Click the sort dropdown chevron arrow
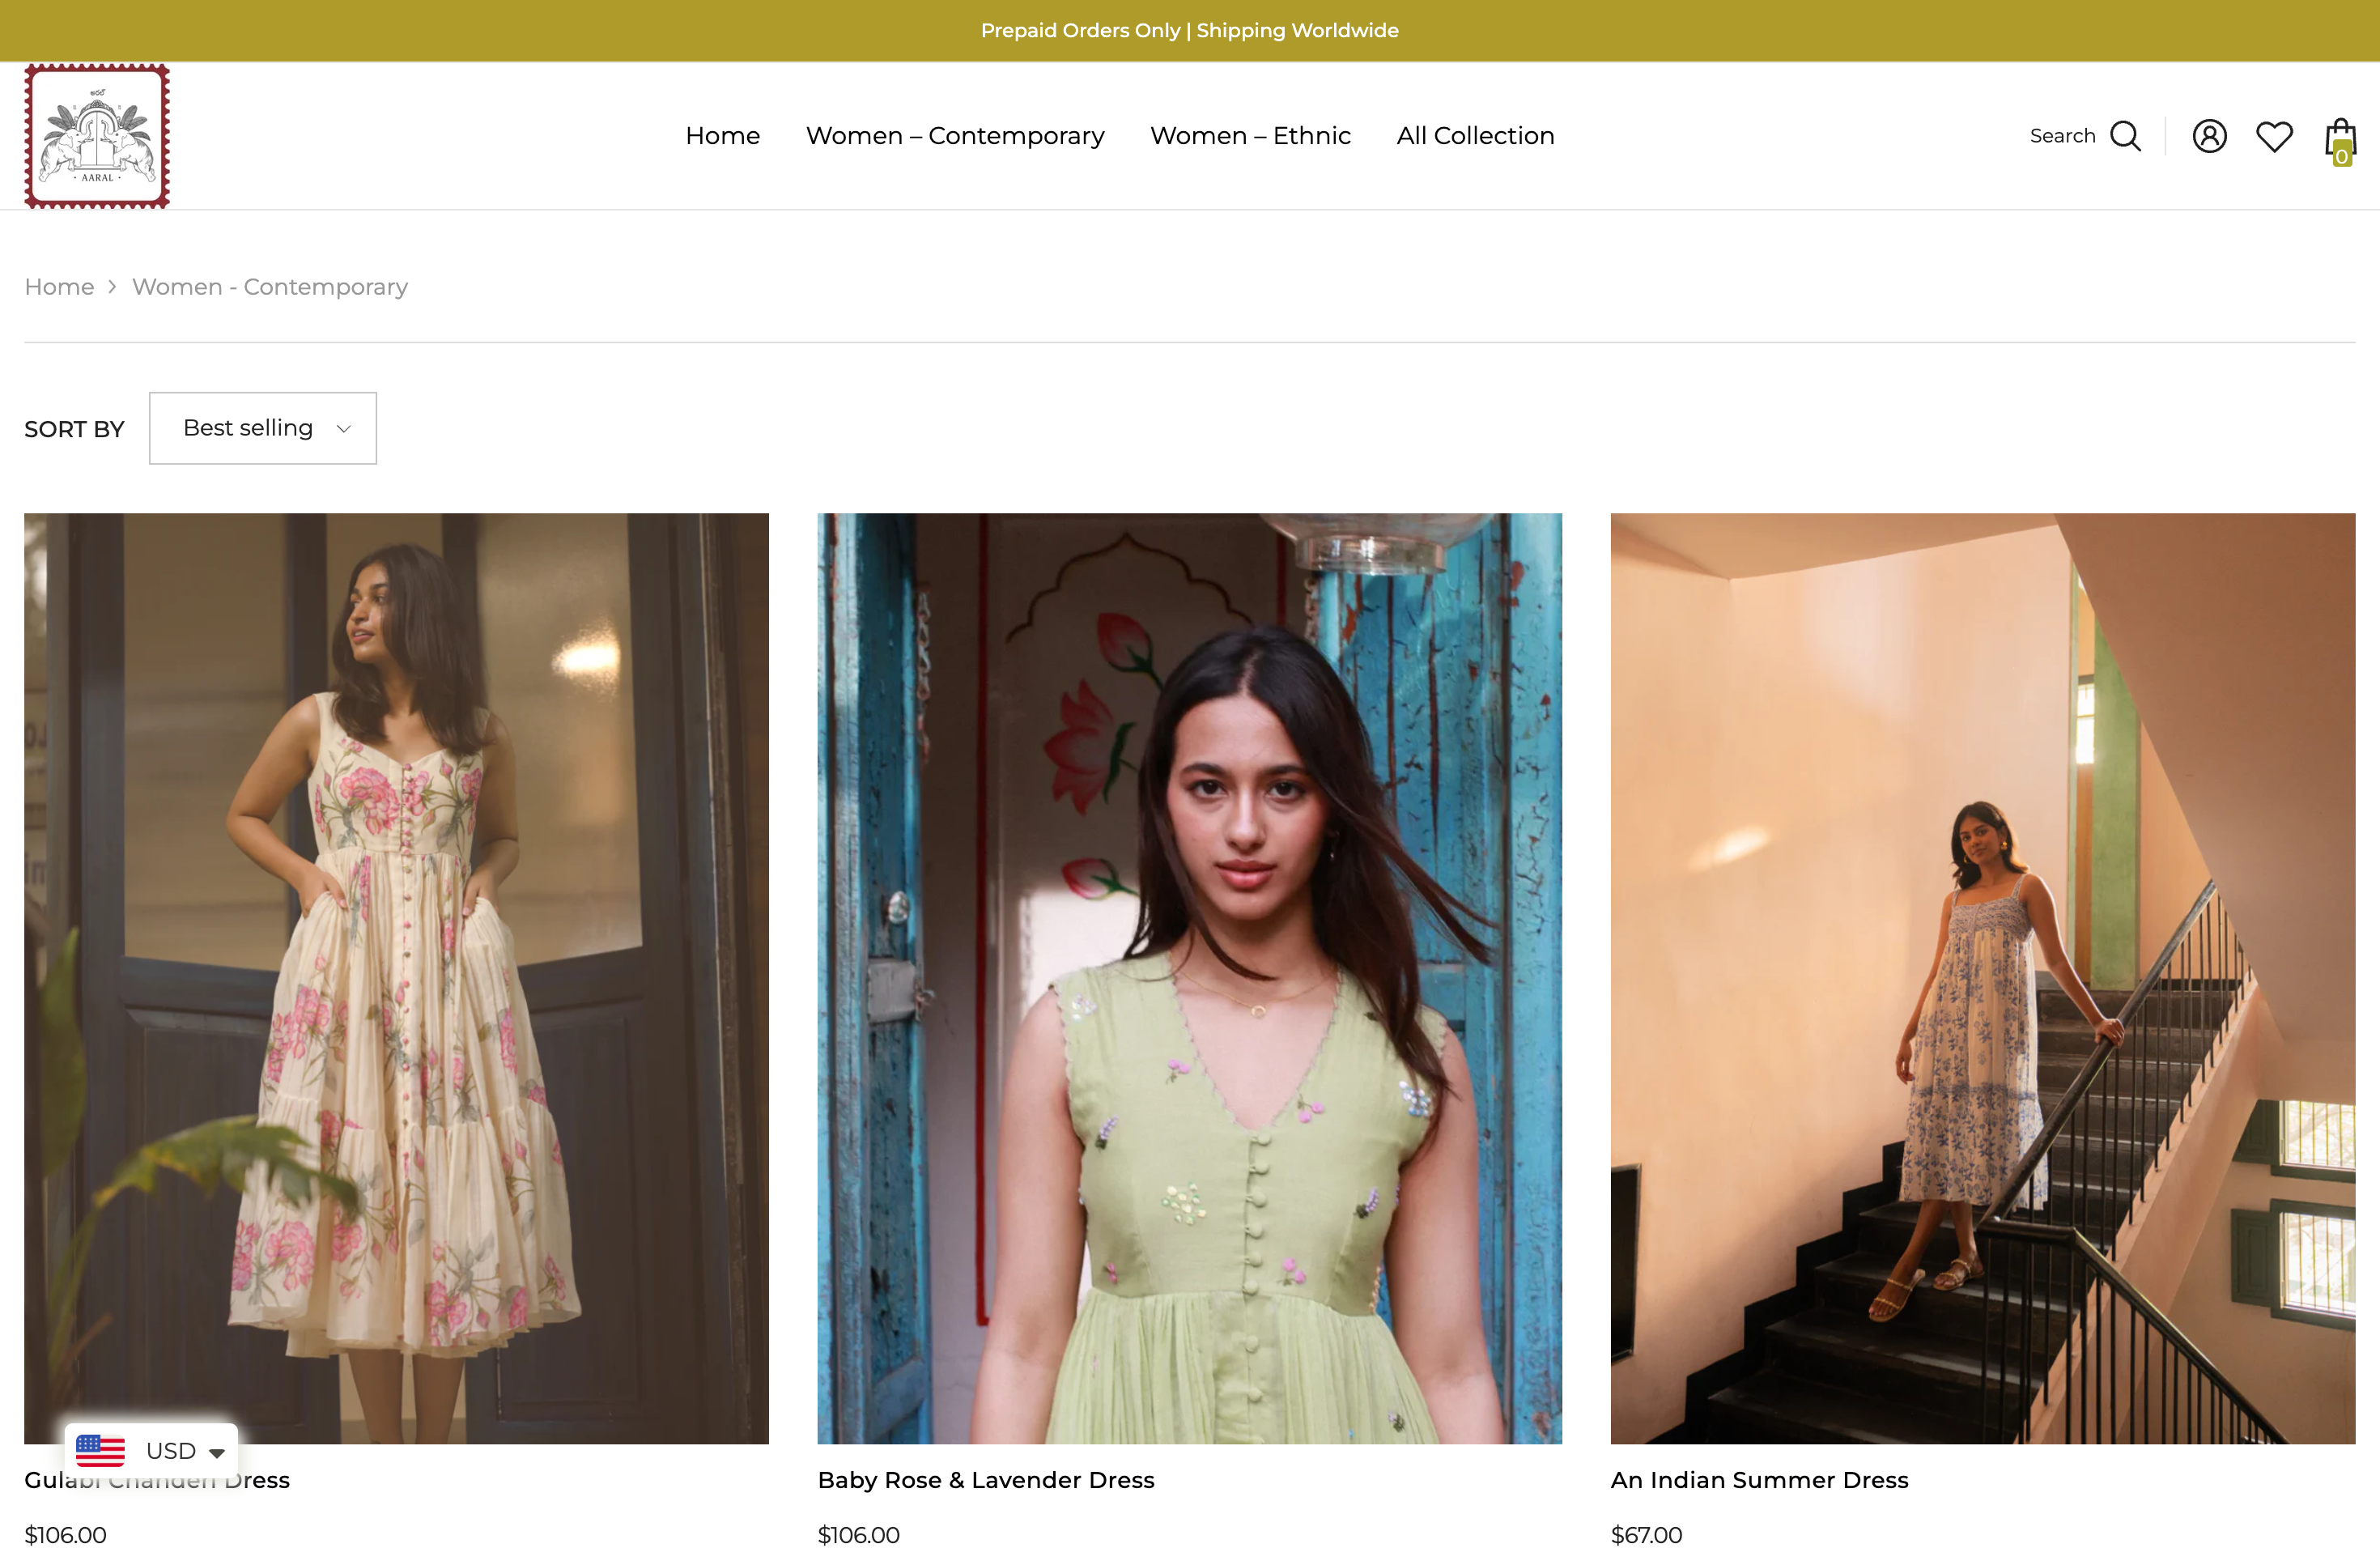The image size is (2380, 1548). 344,429
